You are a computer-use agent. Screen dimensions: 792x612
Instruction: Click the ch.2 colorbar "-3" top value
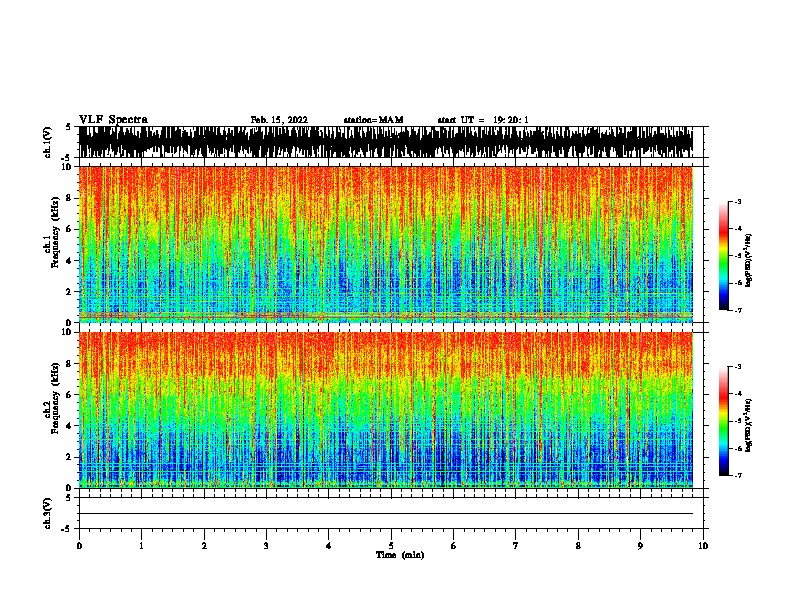(x=738, y=367)
